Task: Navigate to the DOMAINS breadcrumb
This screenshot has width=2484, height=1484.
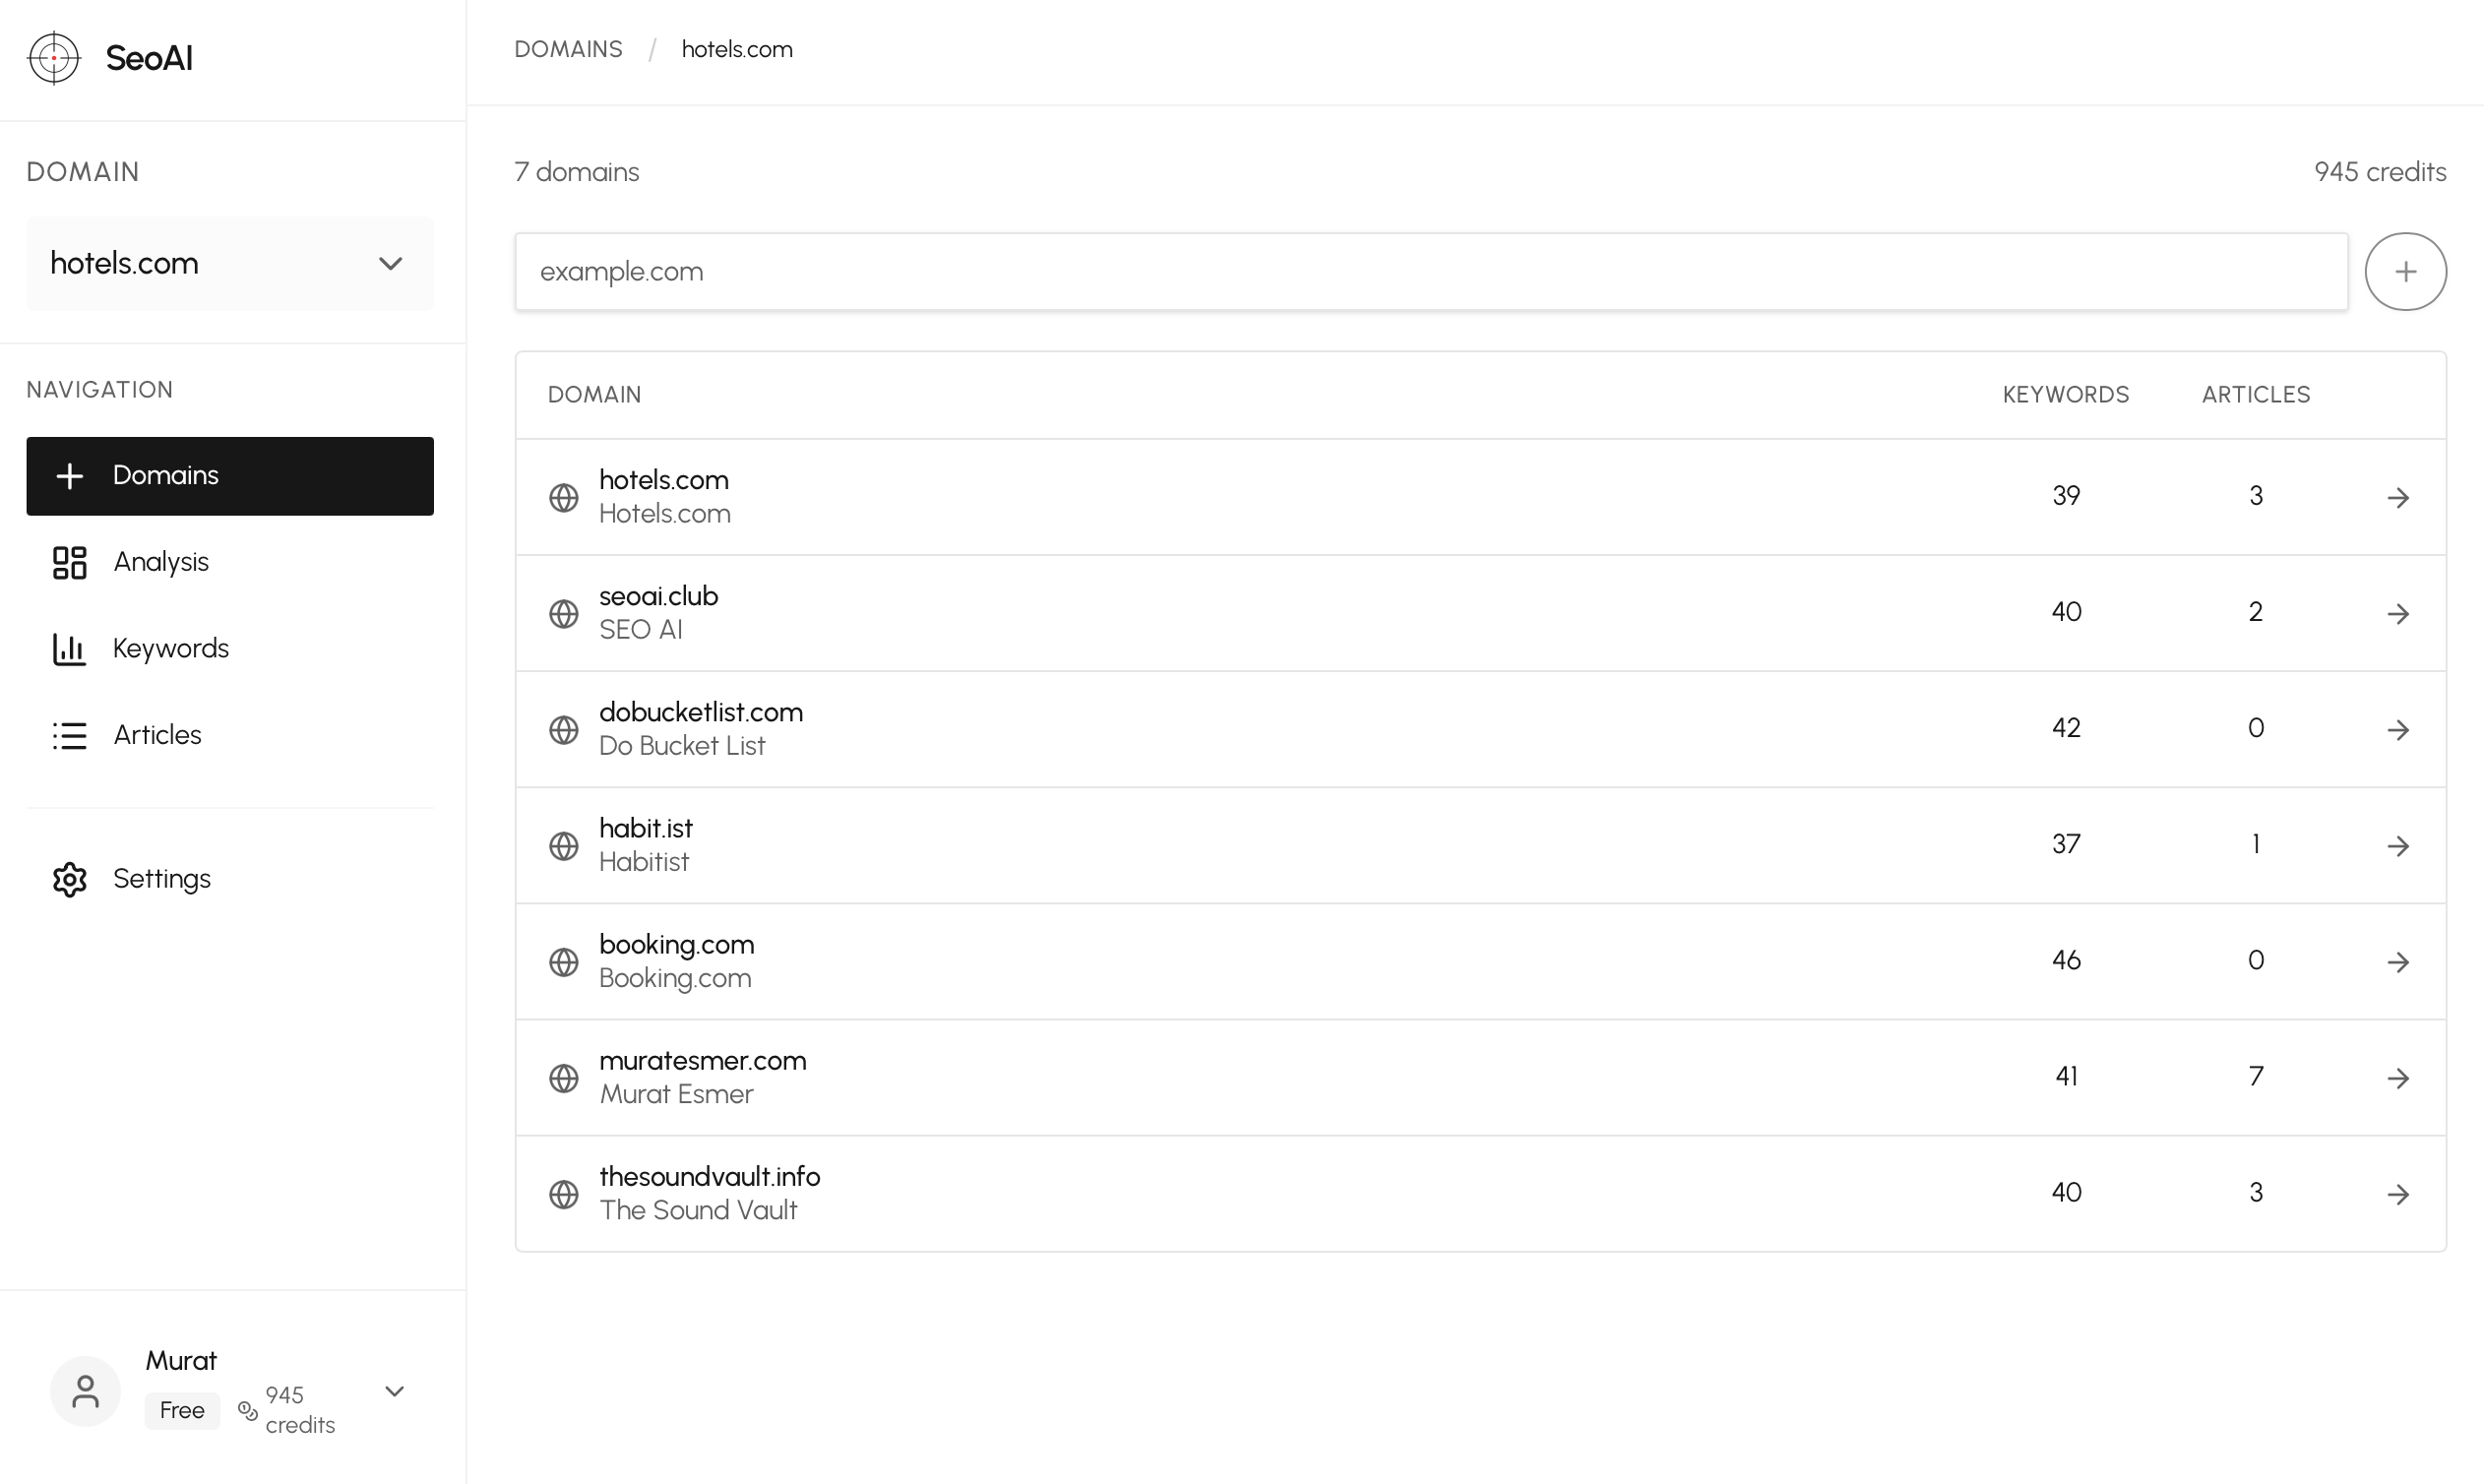Action: pyautogui.click(x=568, y=48)
